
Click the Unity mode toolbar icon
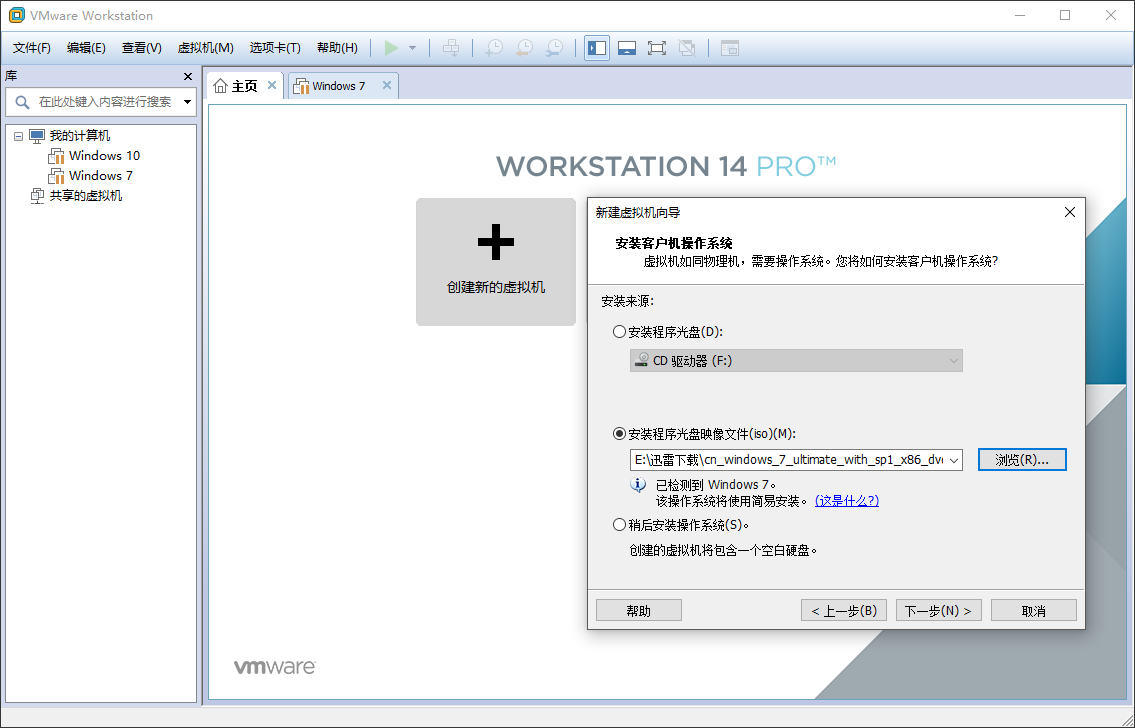point(687,48)
